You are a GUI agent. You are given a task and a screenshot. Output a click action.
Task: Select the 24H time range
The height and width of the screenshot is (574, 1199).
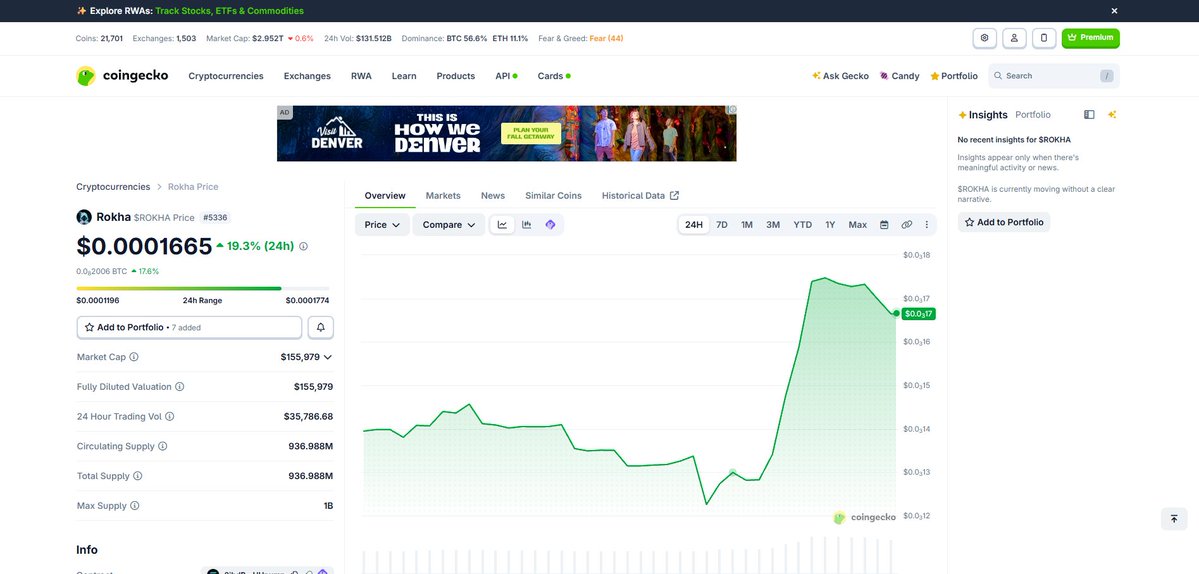[x=694, y=225]
